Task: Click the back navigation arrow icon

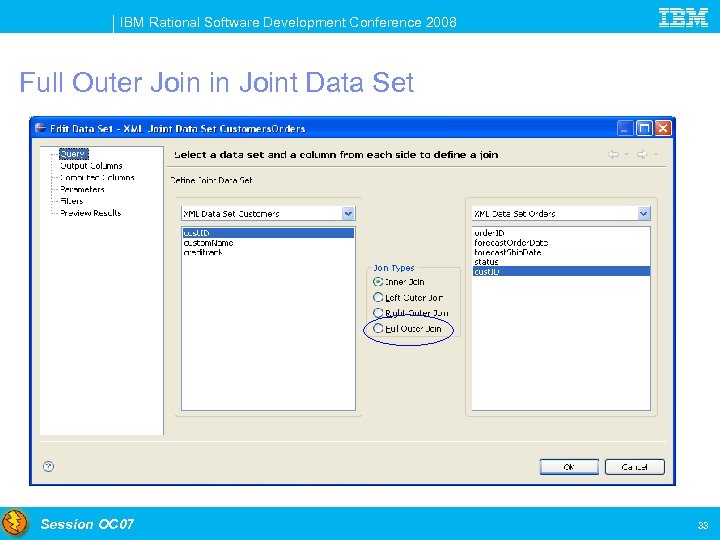Action: click(613, 154)
